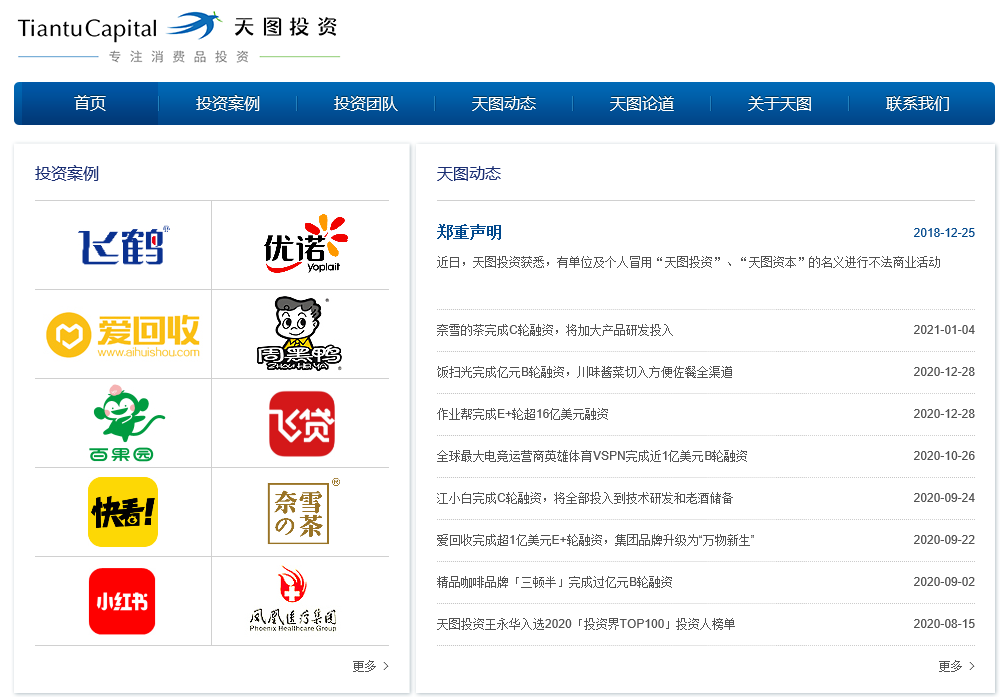Select the Aihuishou (爱回收) logo

click(123, 334)
